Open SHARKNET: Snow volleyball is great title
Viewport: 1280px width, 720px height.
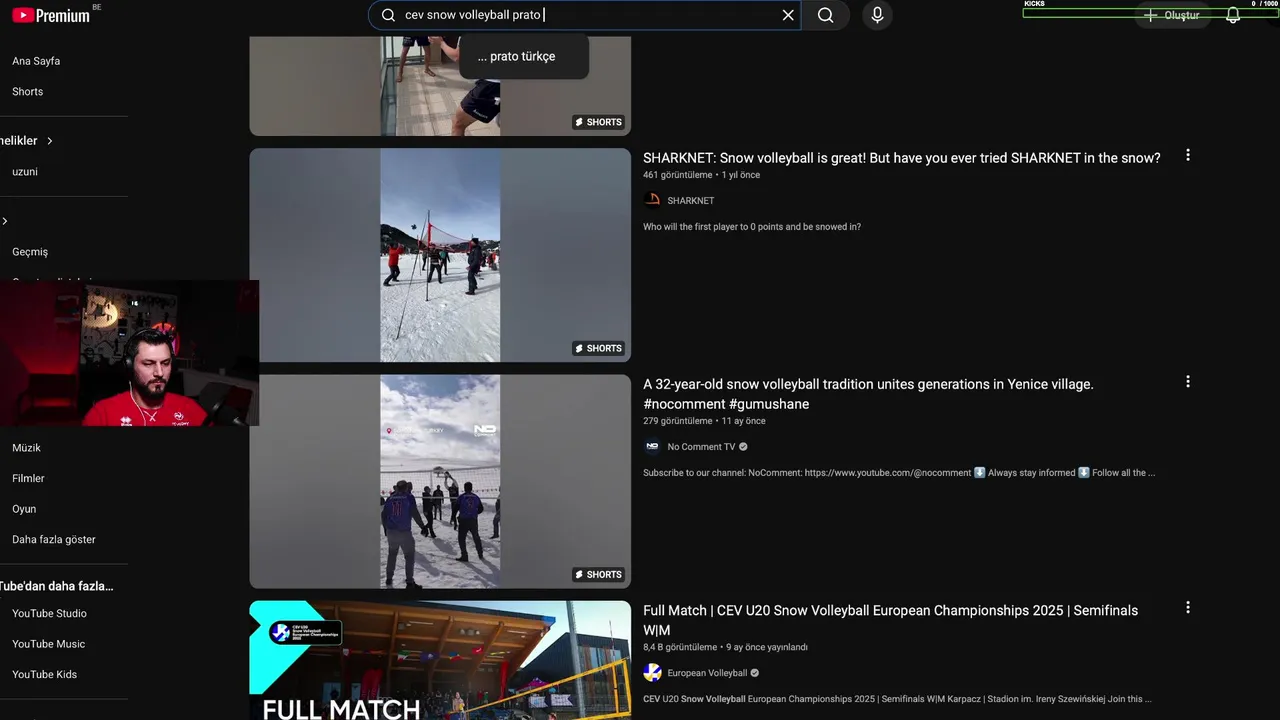902,158
